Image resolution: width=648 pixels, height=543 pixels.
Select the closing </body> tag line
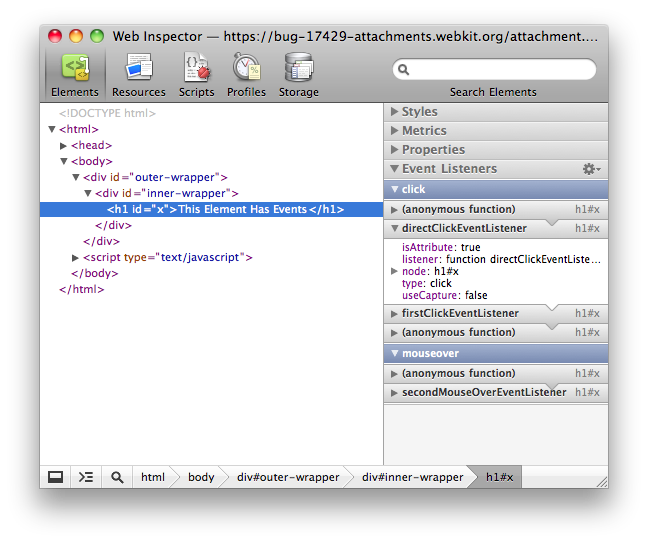tap(95, 274)
